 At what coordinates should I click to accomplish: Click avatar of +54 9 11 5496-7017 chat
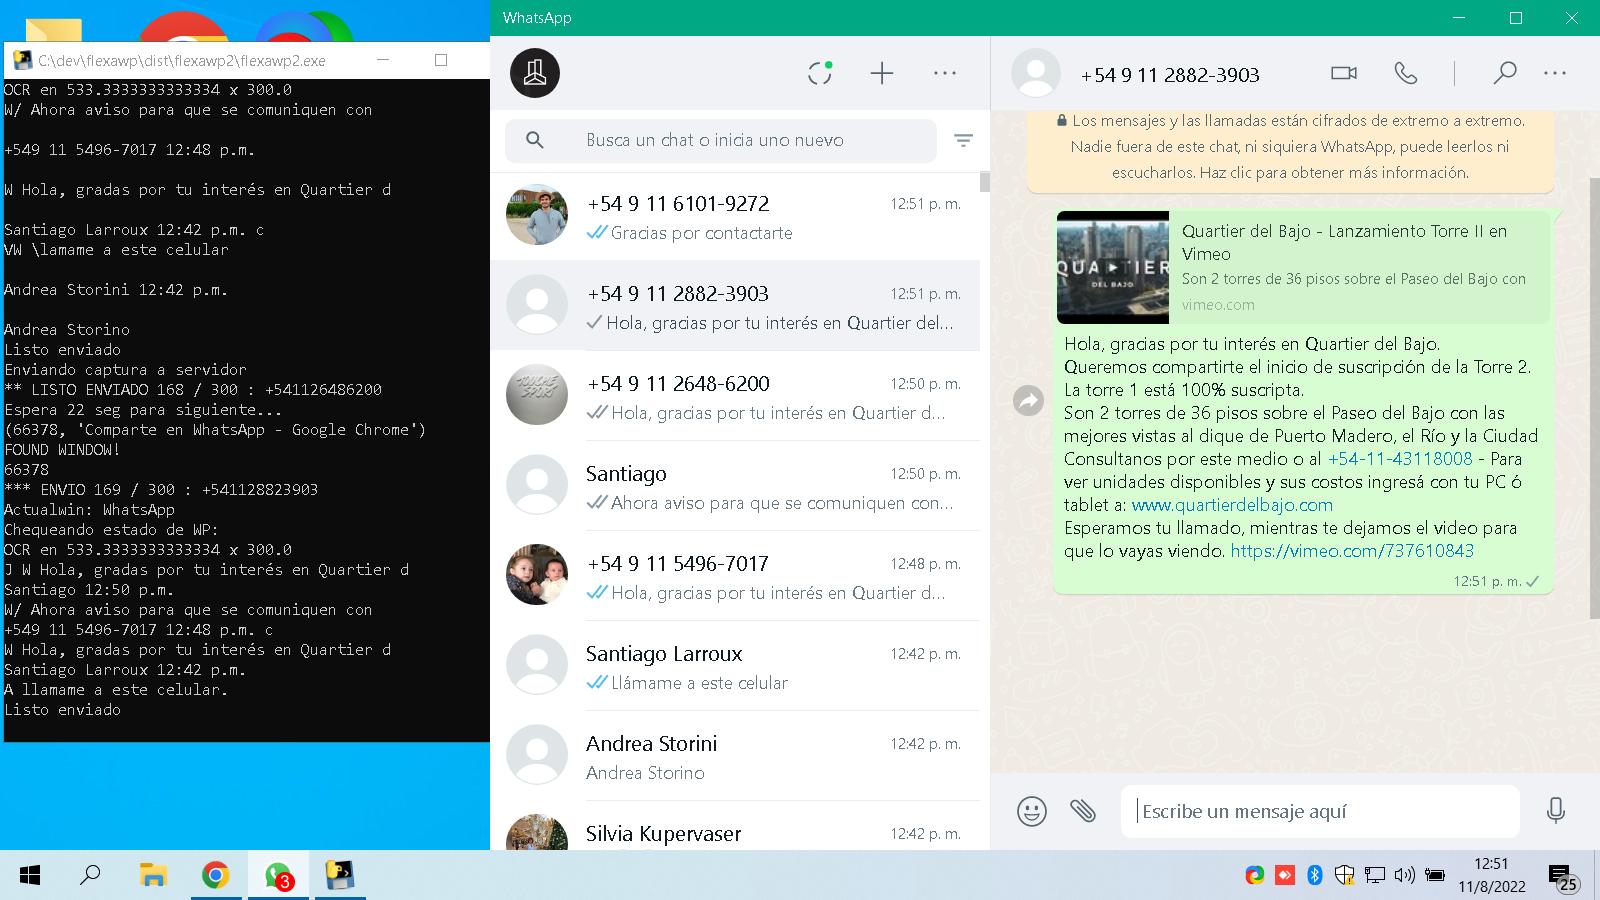click(x=537, y=575)
